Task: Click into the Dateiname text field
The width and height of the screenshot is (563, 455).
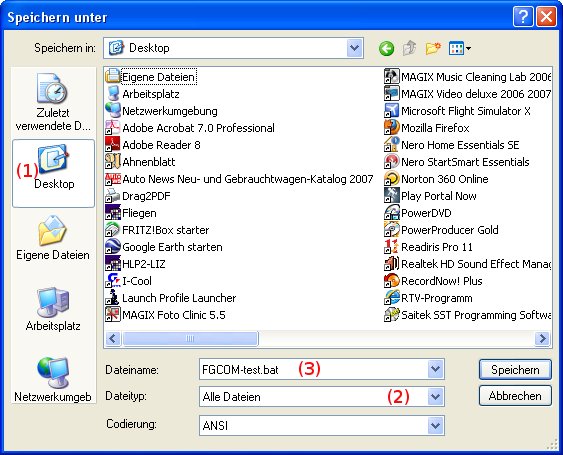Action: click(313, 369)
